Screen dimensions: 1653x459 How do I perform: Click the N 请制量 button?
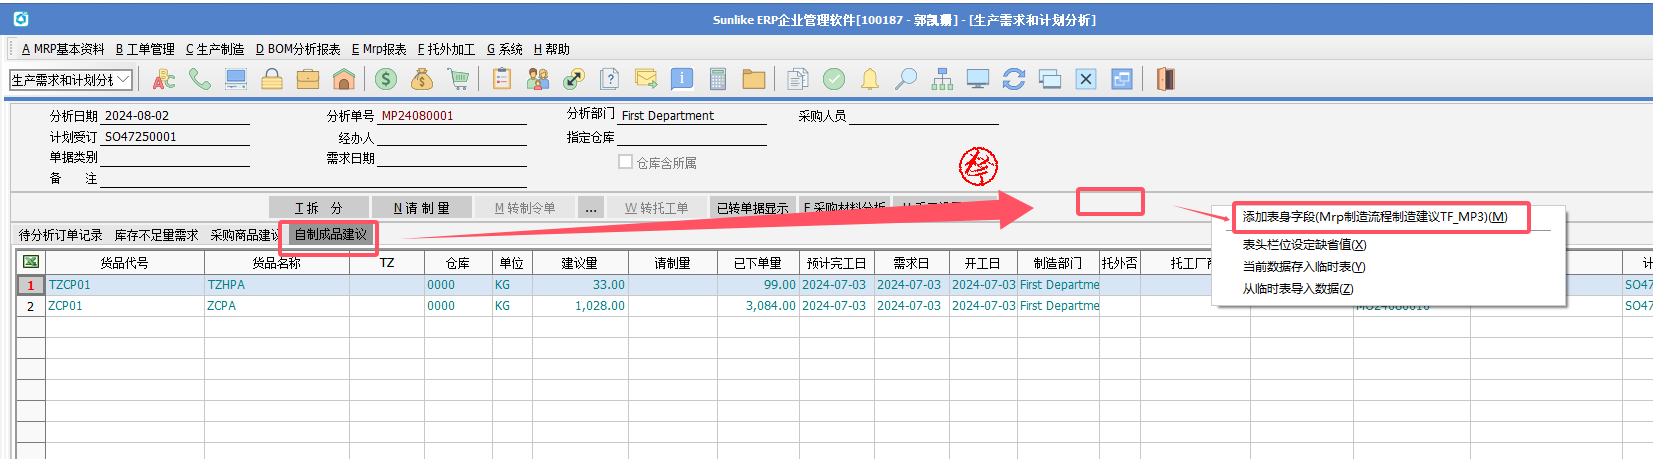pos(421,208)
